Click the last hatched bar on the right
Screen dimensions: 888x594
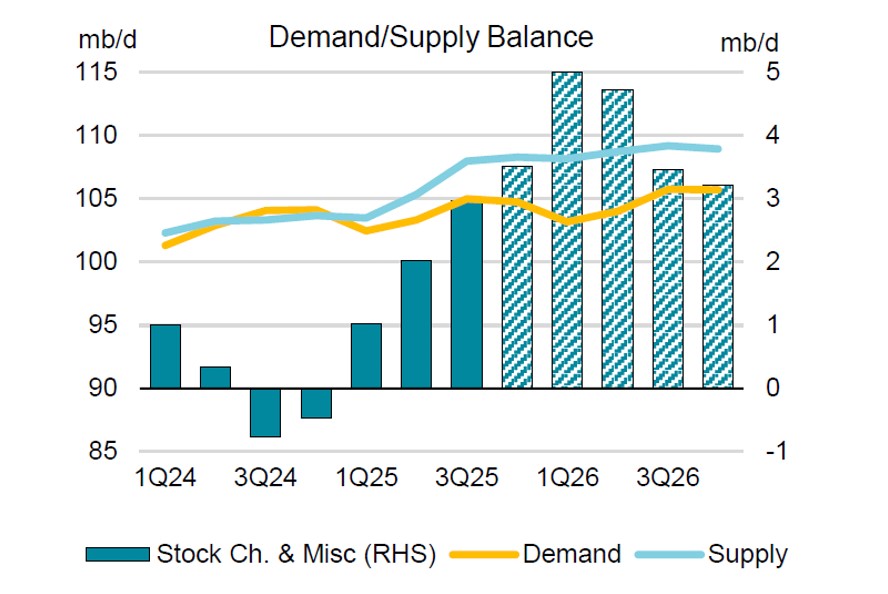(x=717, y=286)
